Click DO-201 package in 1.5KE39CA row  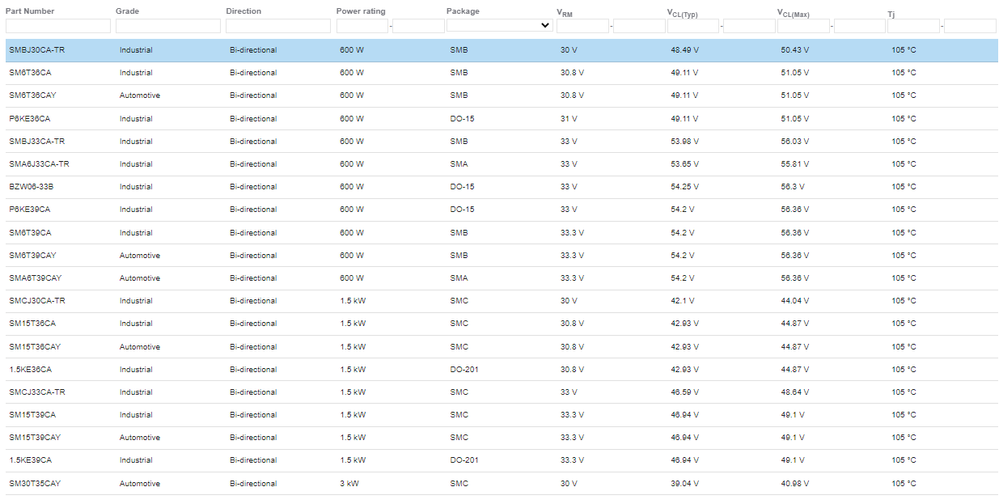(464, 460)
